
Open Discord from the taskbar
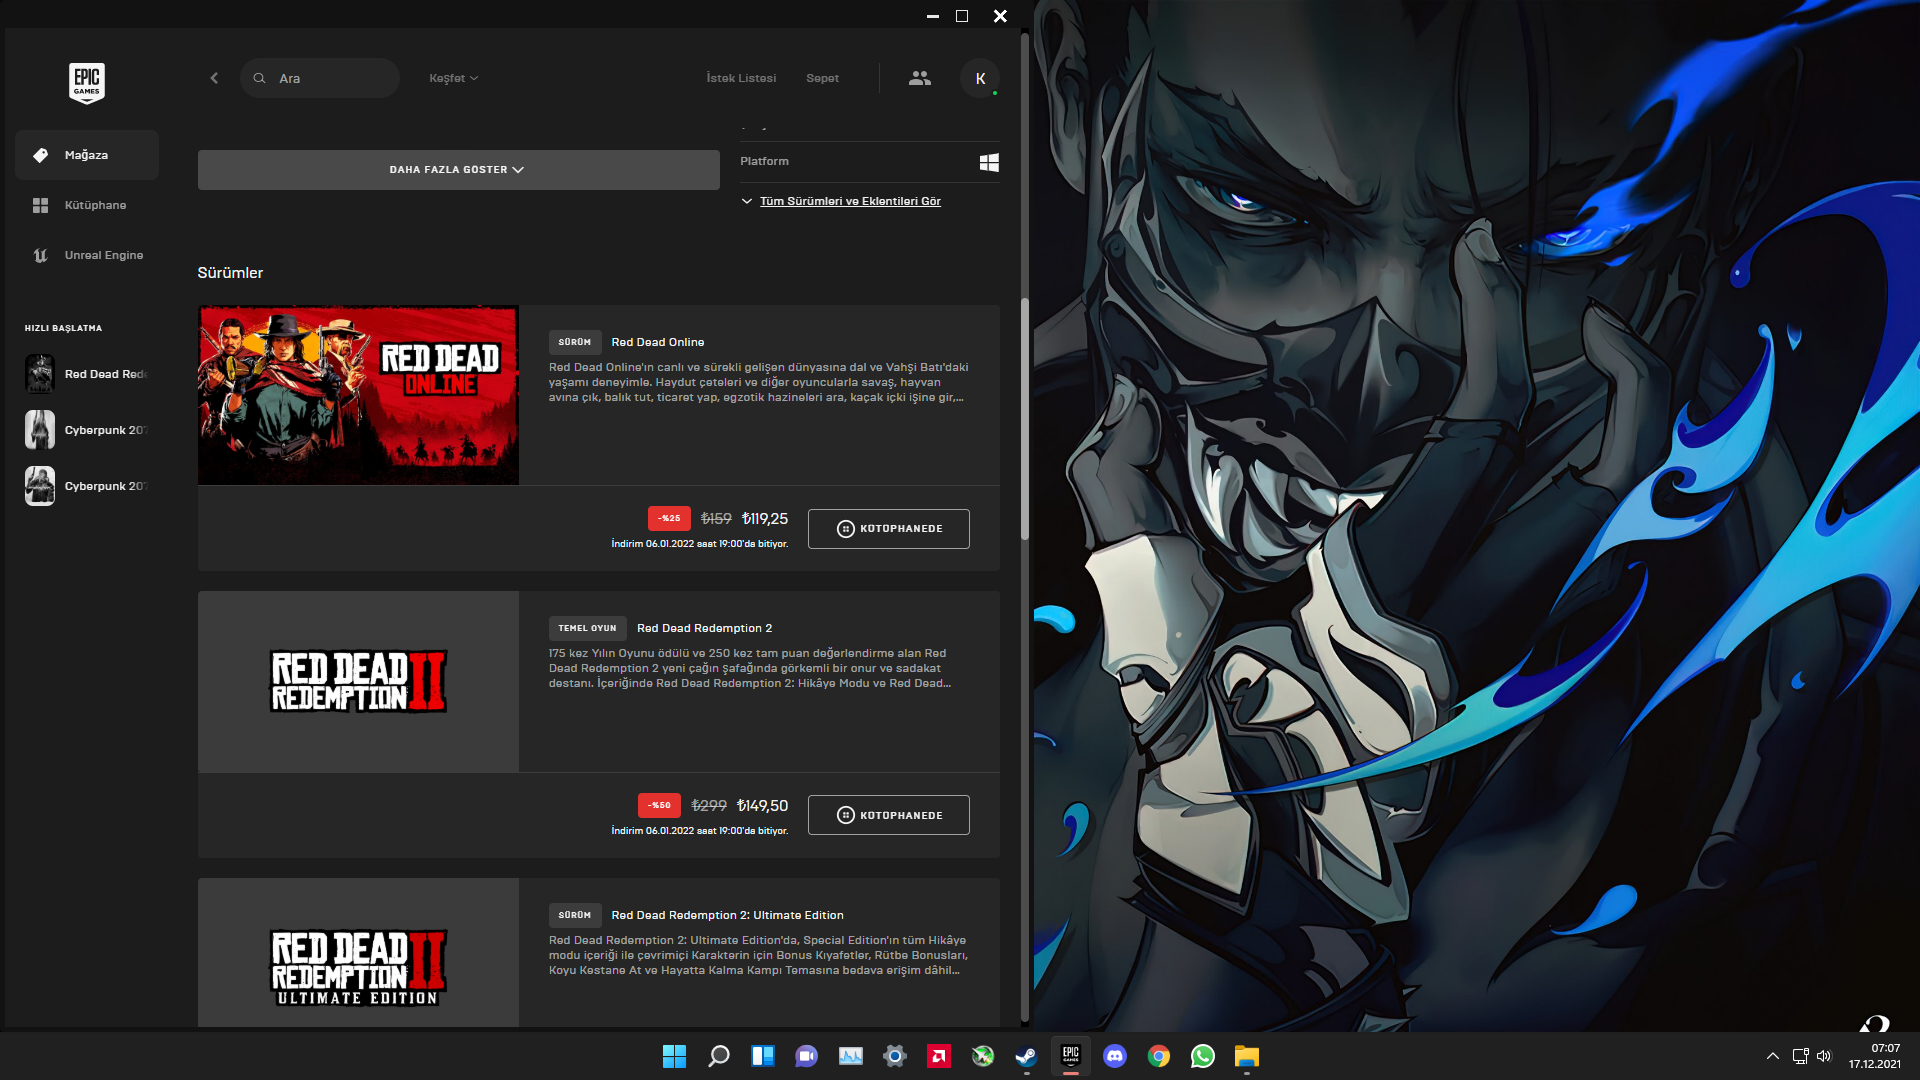coord(1114,1056)
